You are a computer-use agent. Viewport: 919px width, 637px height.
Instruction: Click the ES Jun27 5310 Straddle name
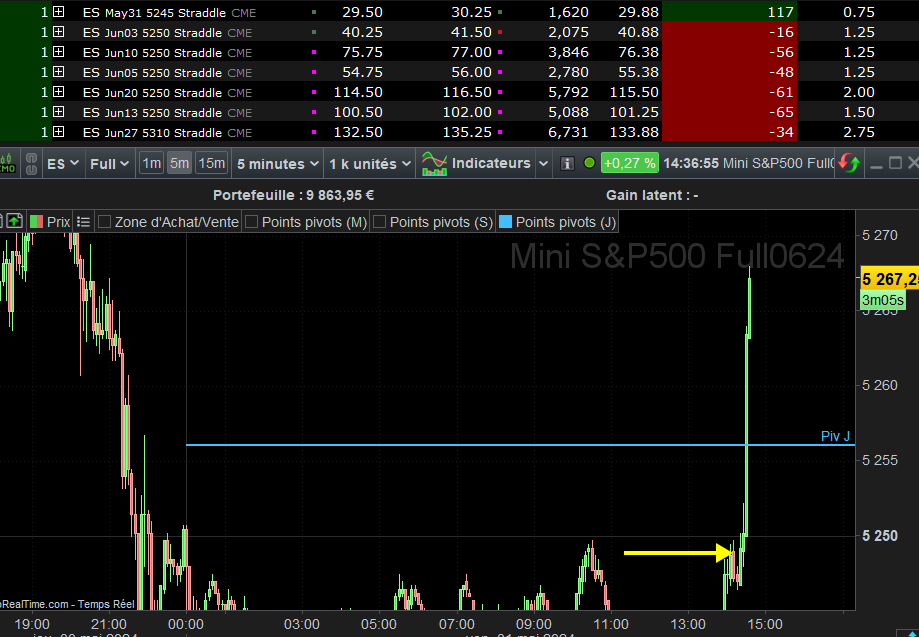[152, 132]
